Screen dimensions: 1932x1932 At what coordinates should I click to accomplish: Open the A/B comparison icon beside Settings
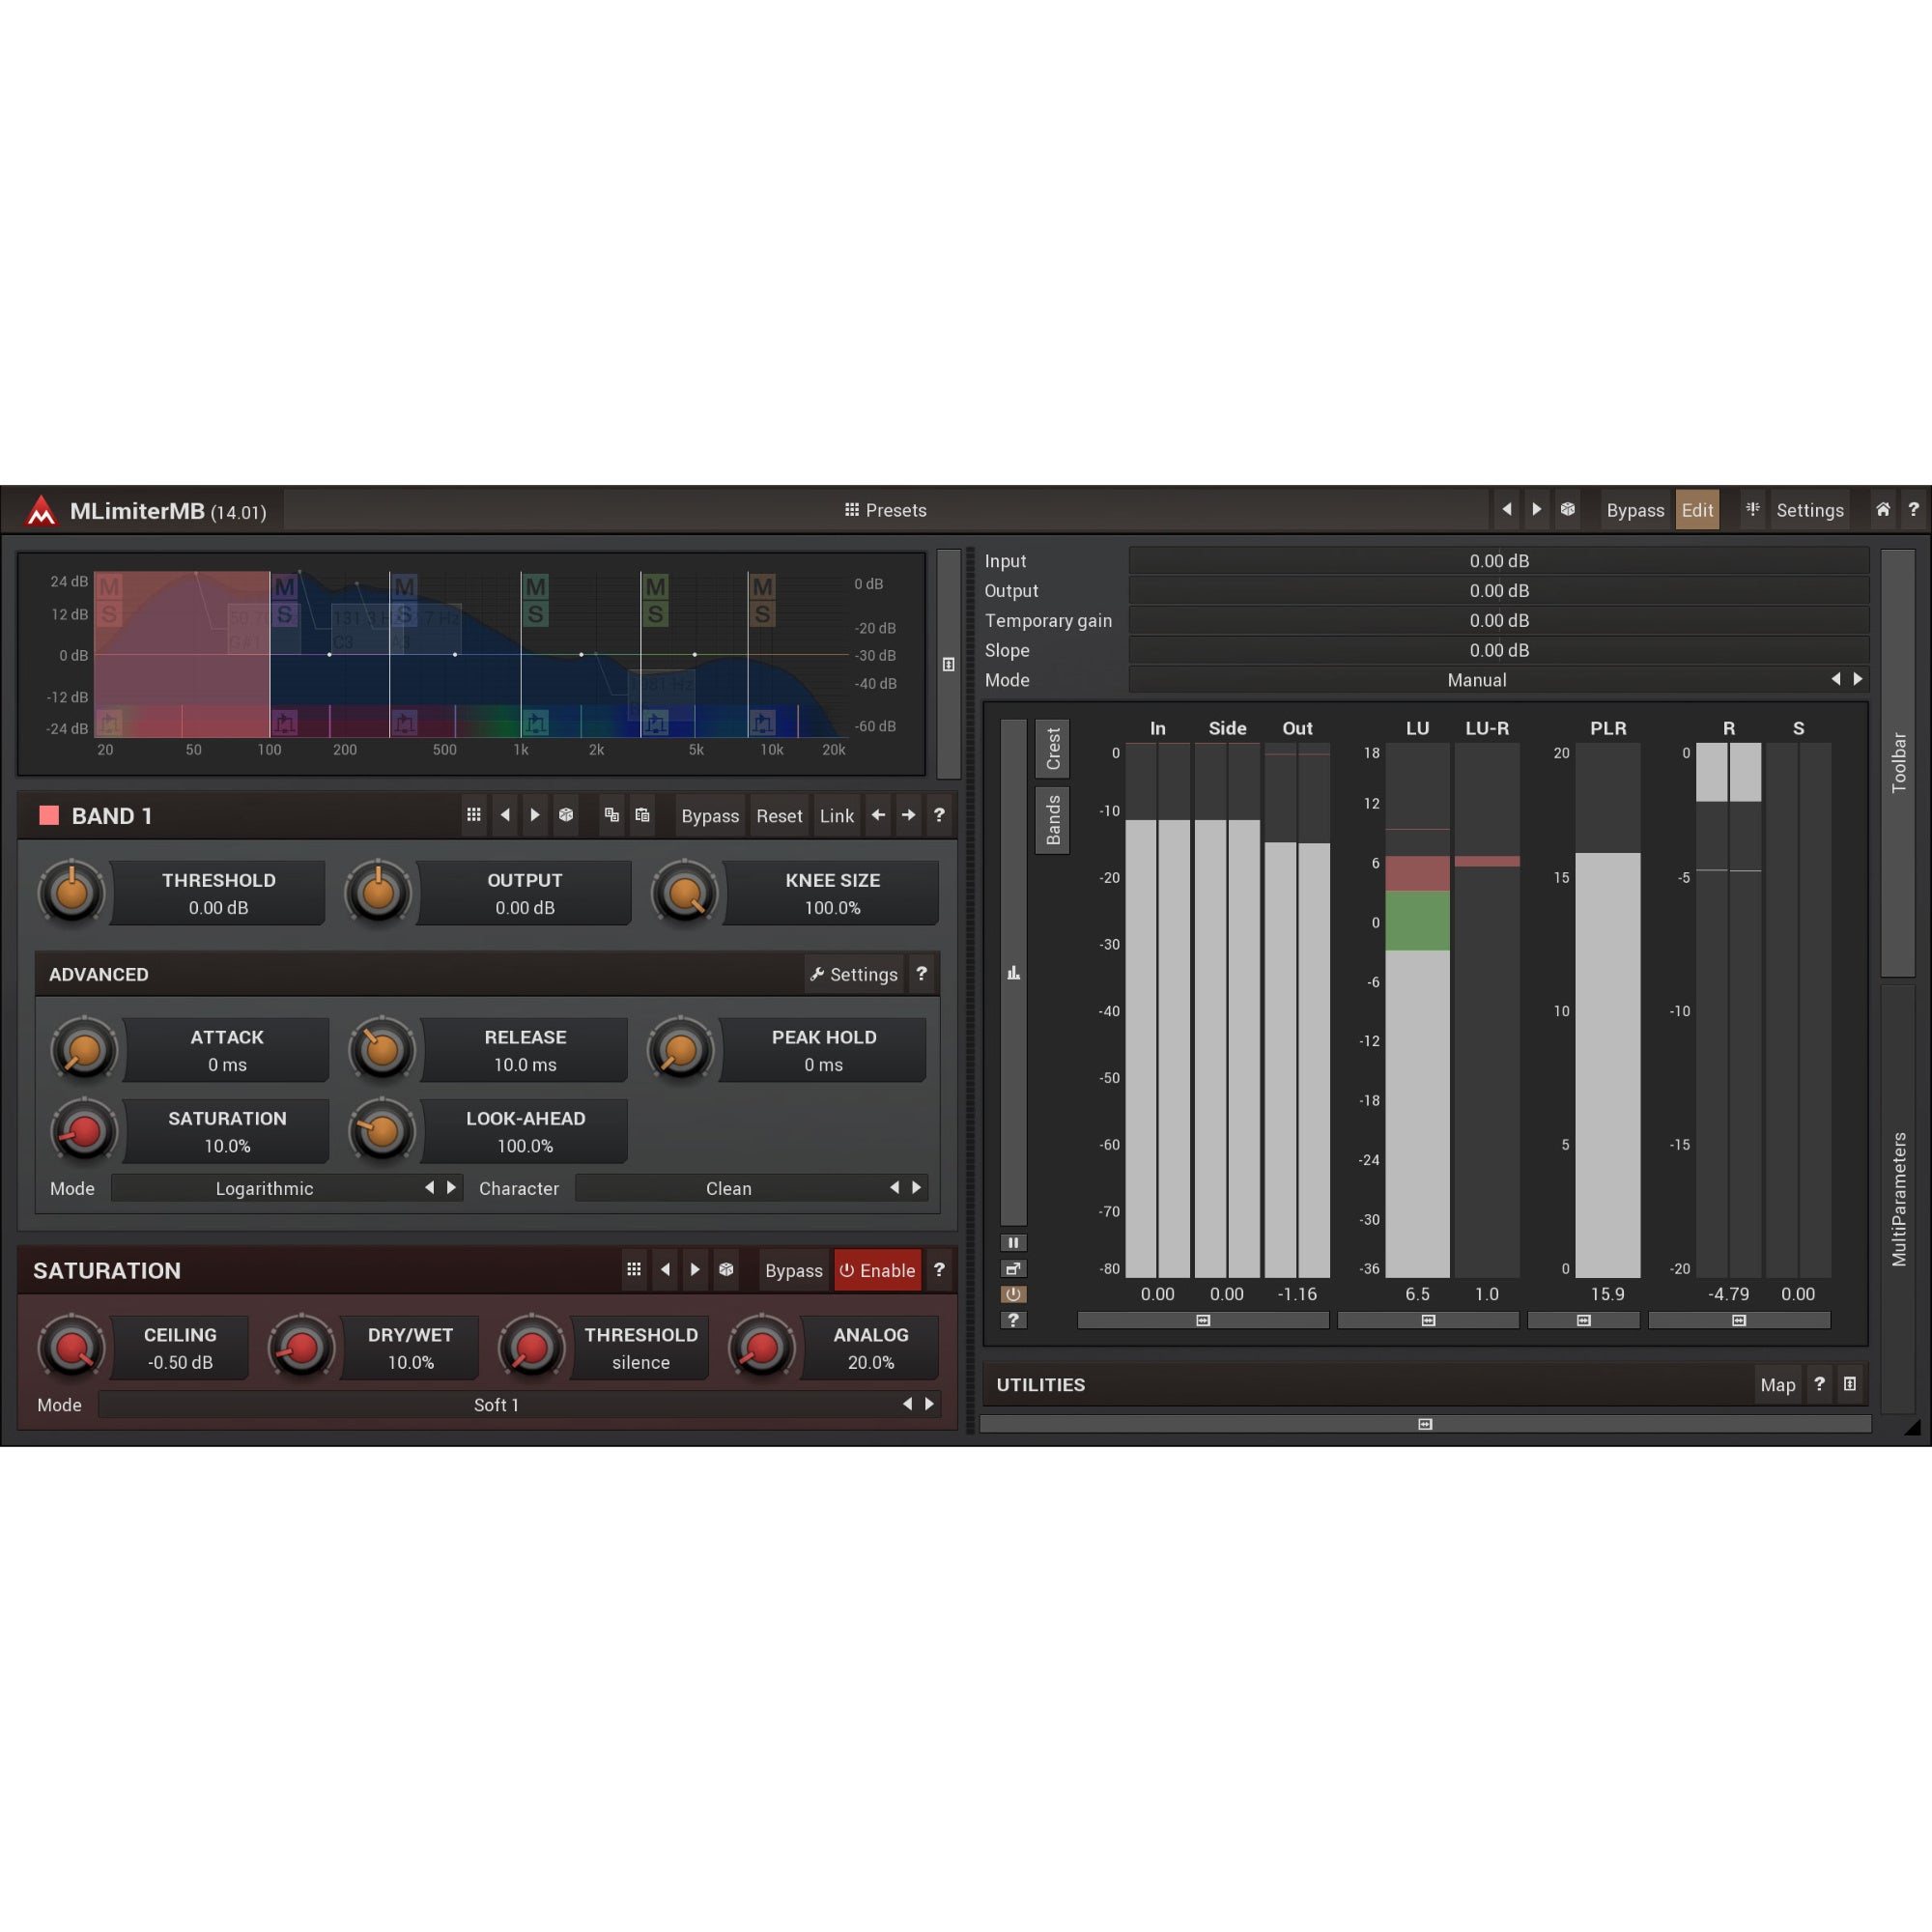[1752, 510]
